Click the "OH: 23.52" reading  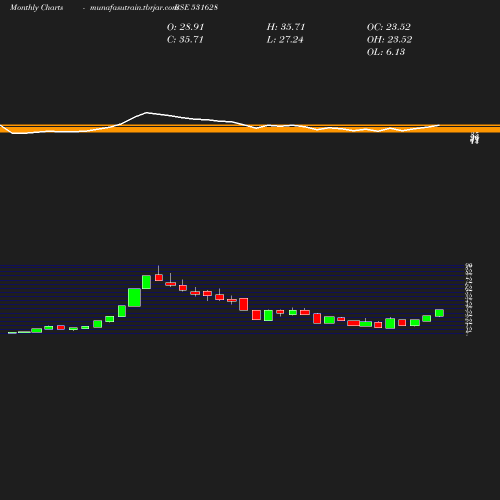[x=389, y=40]
